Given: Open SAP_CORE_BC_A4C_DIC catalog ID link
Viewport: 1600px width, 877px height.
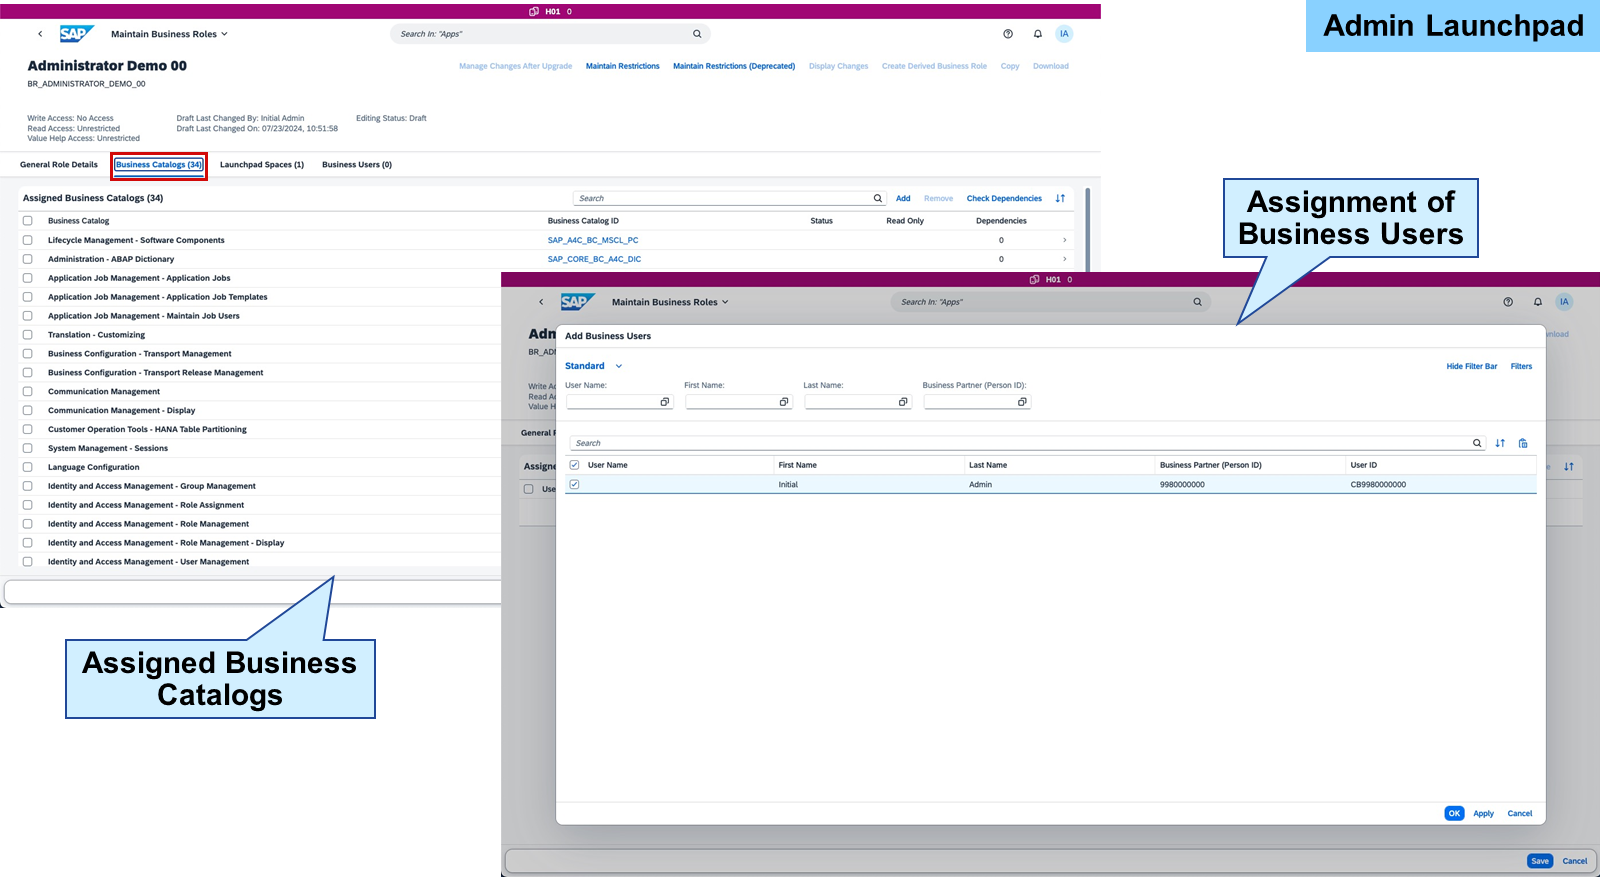Looking at the screenshot, I should 594,259.
